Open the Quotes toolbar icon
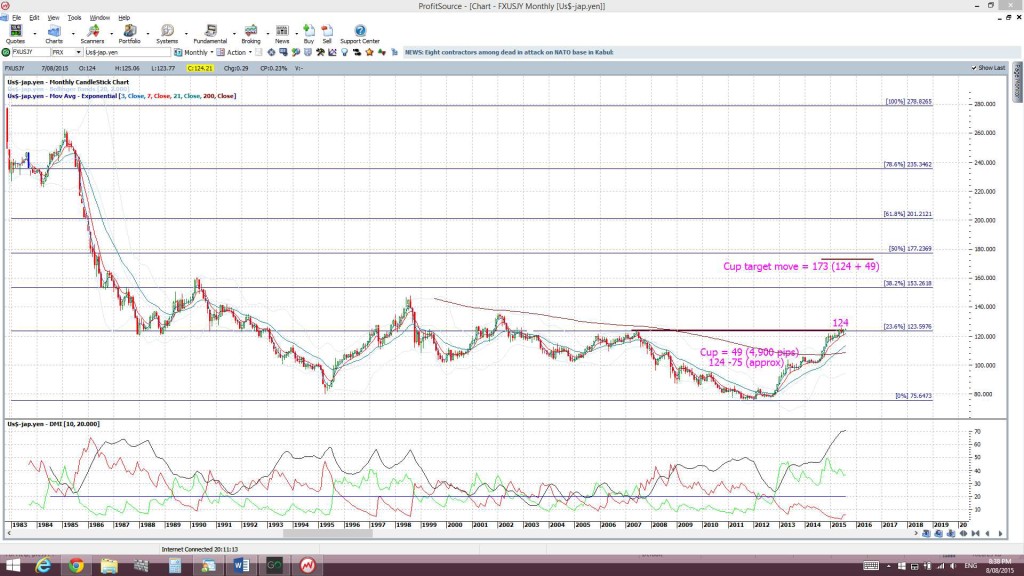 15,34
